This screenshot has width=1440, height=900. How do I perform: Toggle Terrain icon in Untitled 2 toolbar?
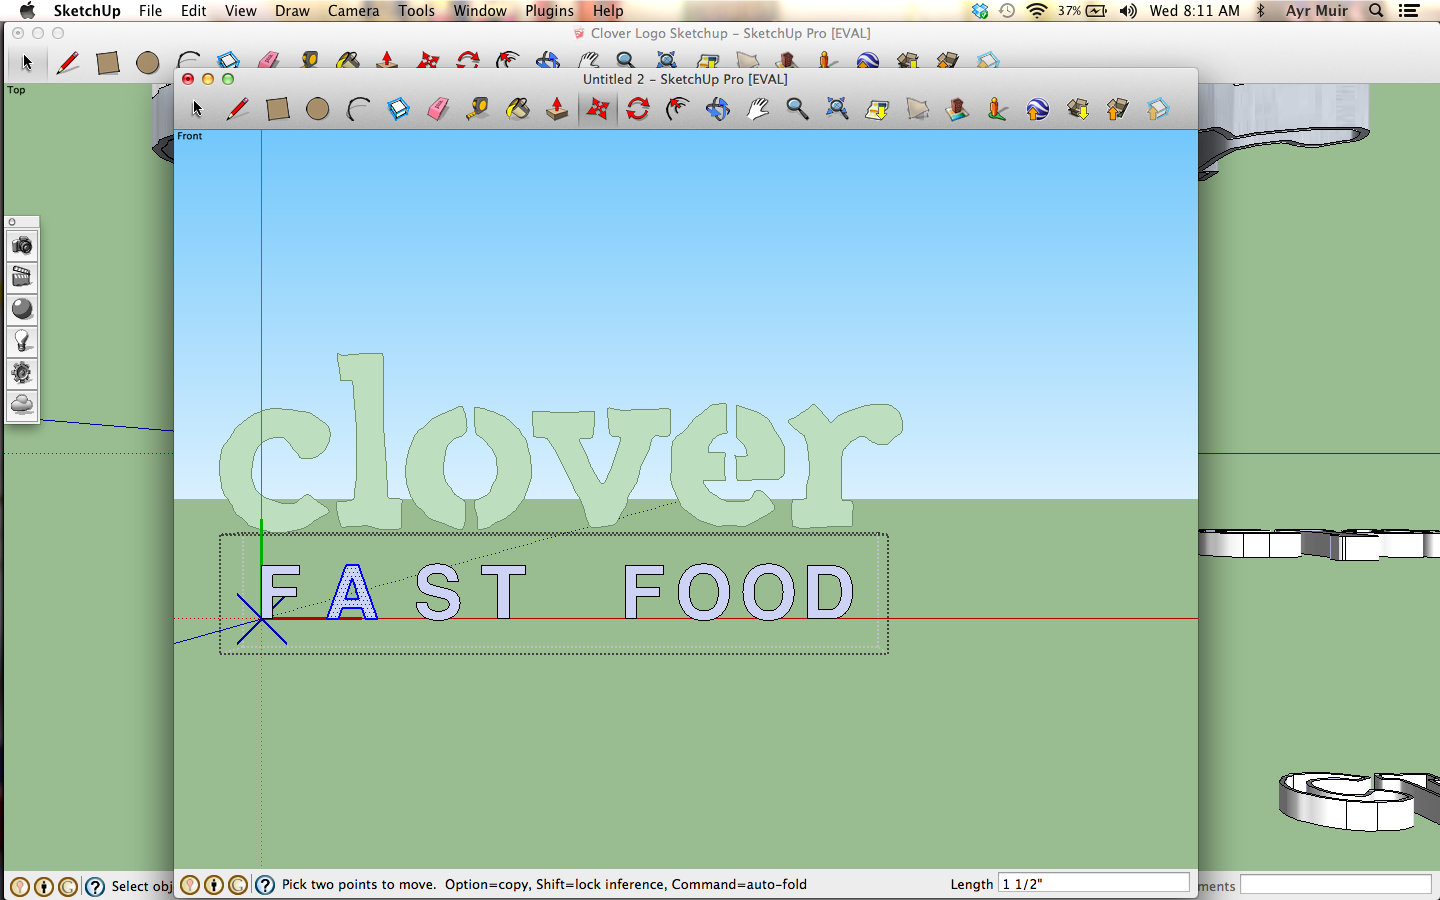point(917,109)
